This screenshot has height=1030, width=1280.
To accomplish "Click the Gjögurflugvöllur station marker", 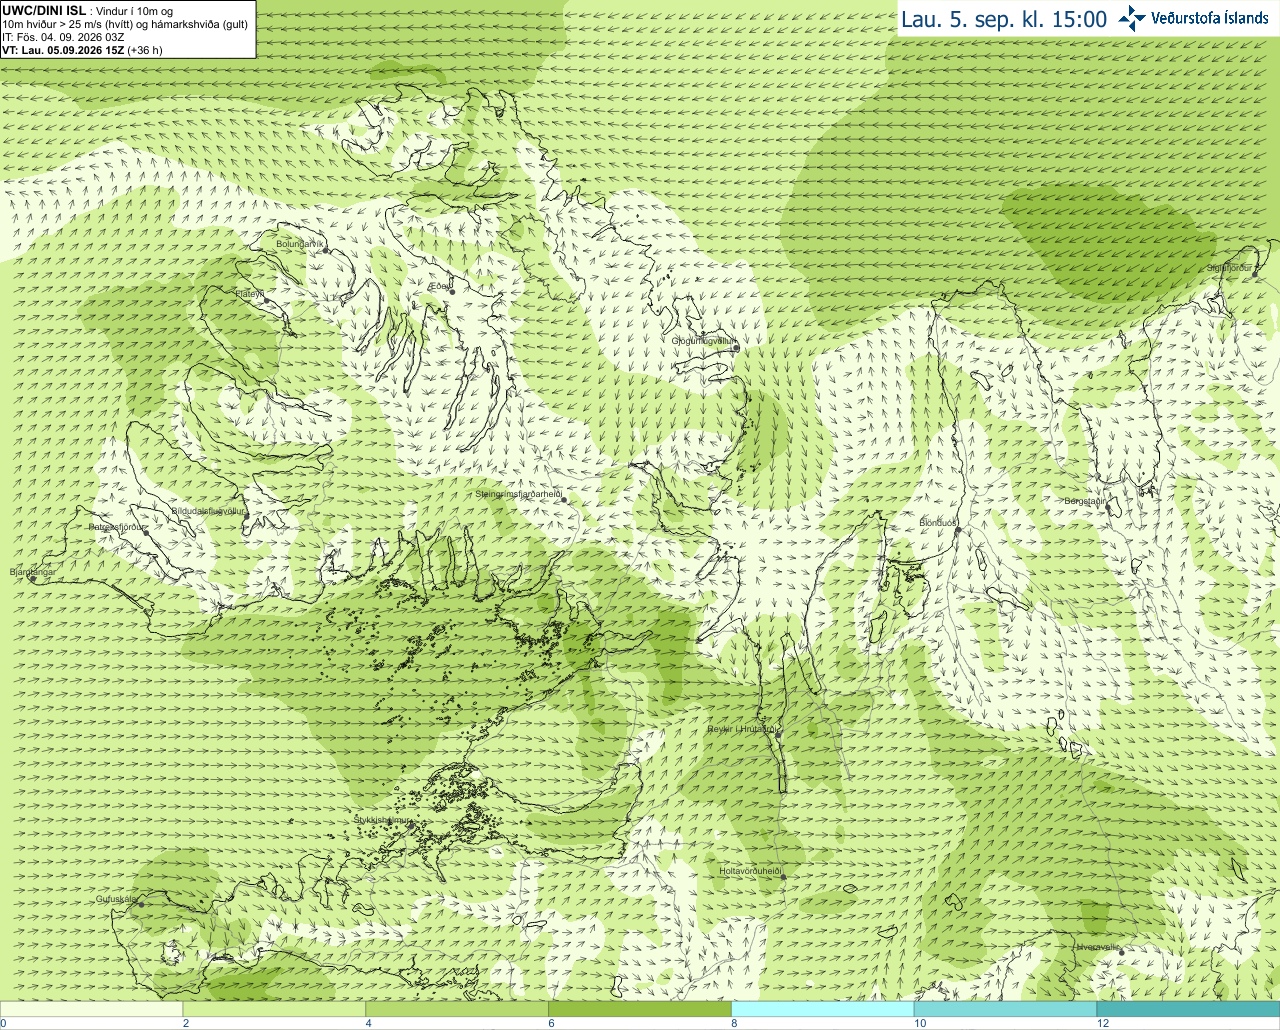I will (735, 348).
